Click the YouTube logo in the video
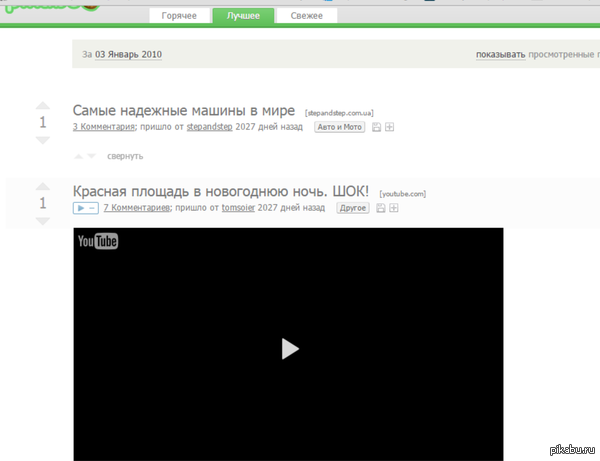 point(98,241)
